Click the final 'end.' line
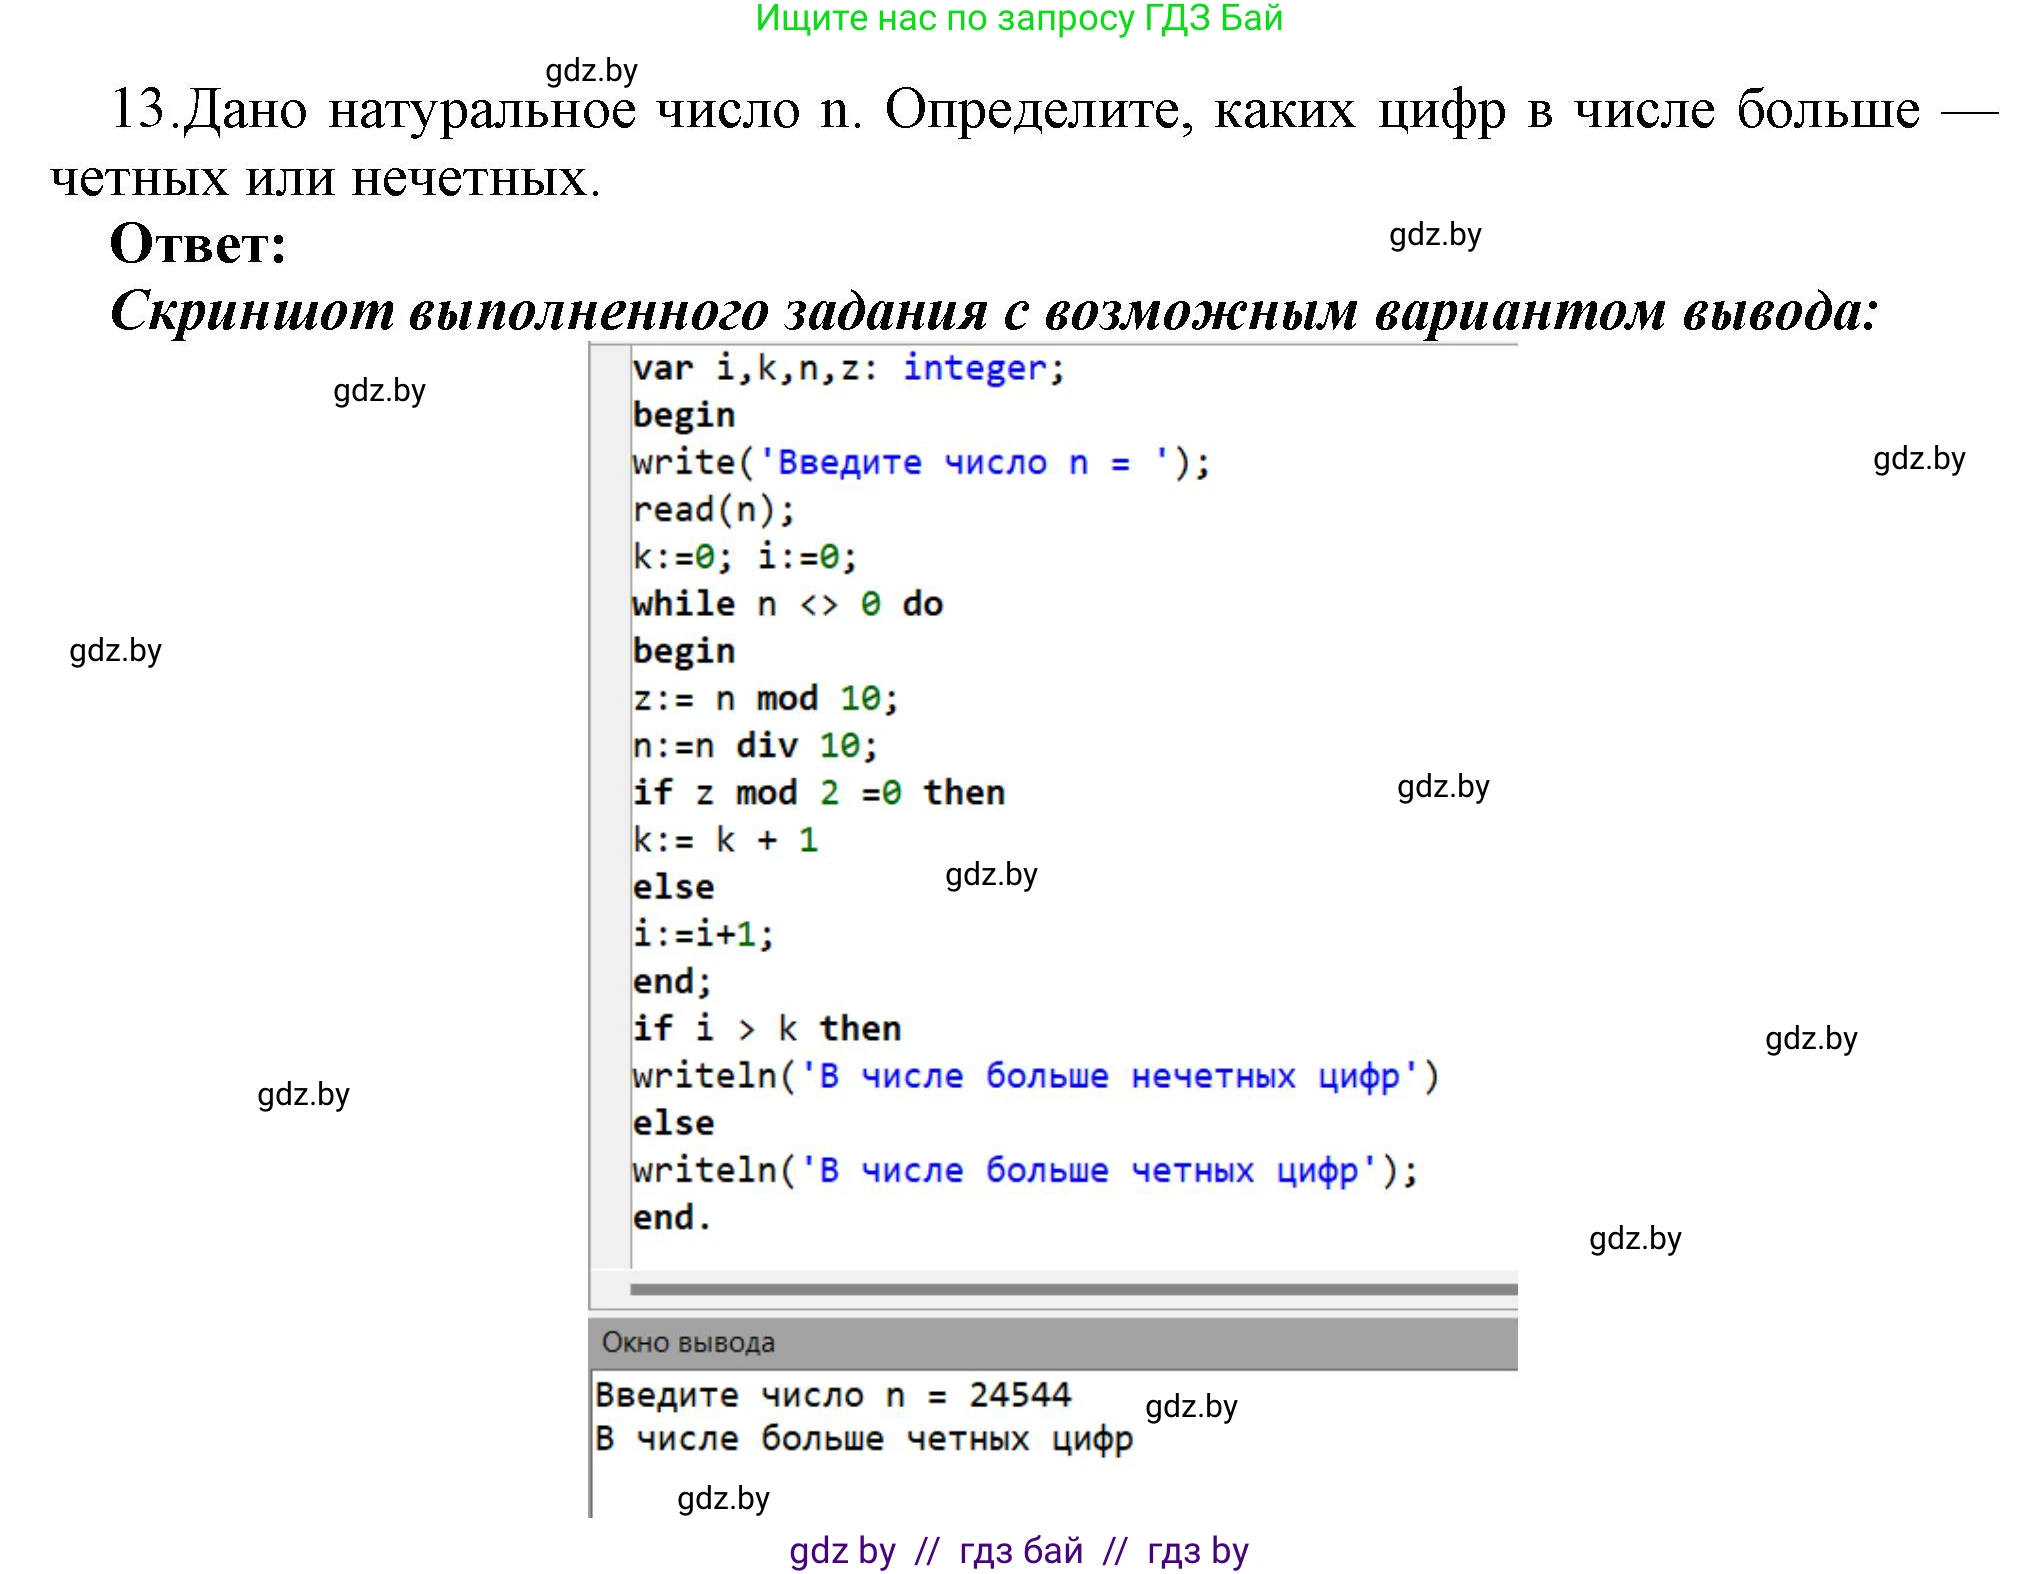Image resolution: width=2041 pixels, height=1574 pixels. [x=672, y=1218]
